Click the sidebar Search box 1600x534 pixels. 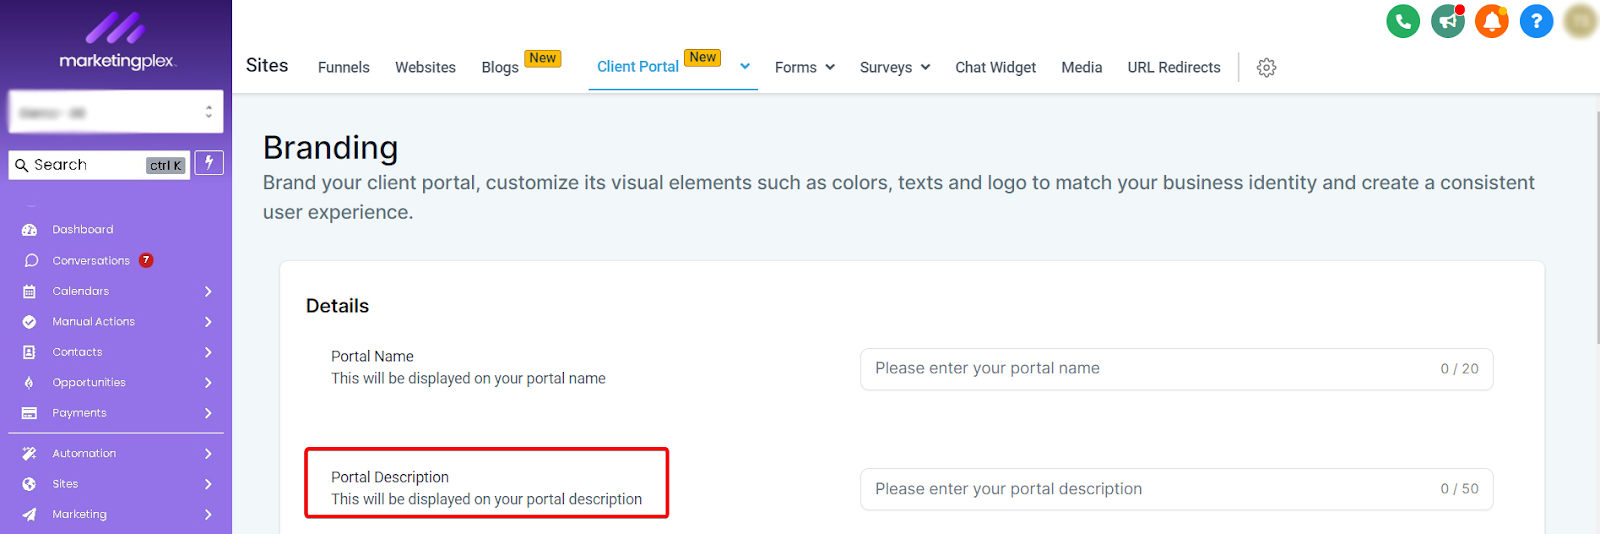point(99,165)
